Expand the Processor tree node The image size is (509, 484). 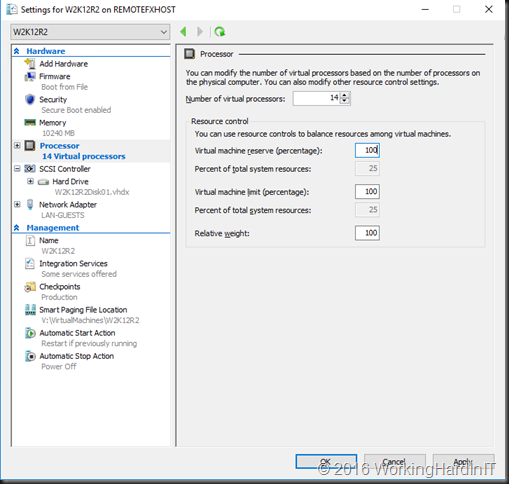point(17,145)
